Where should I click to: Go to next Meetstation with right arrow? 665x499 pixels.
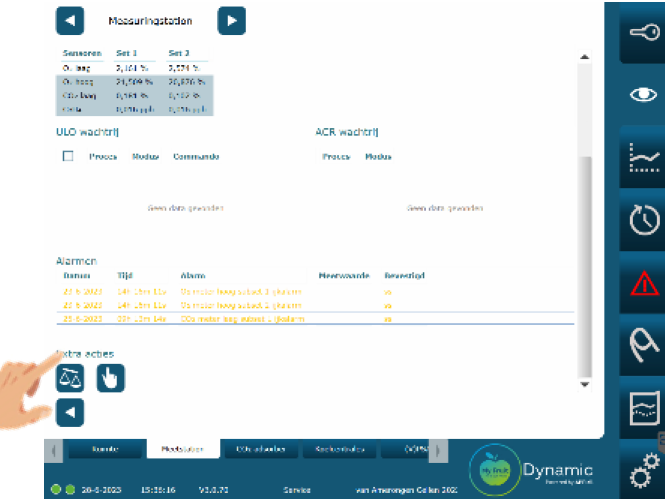[x=231, y=20]
